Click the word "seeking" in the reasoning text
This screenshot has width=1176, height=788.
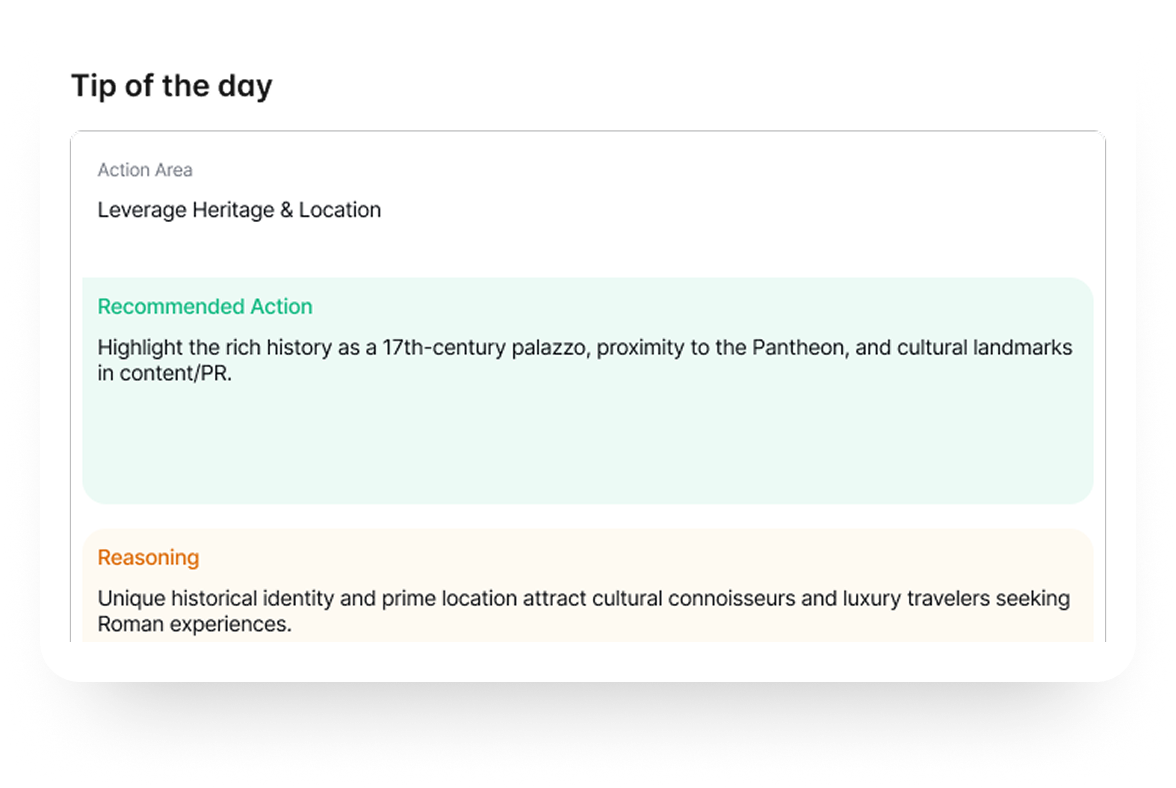pos(1036,599)
